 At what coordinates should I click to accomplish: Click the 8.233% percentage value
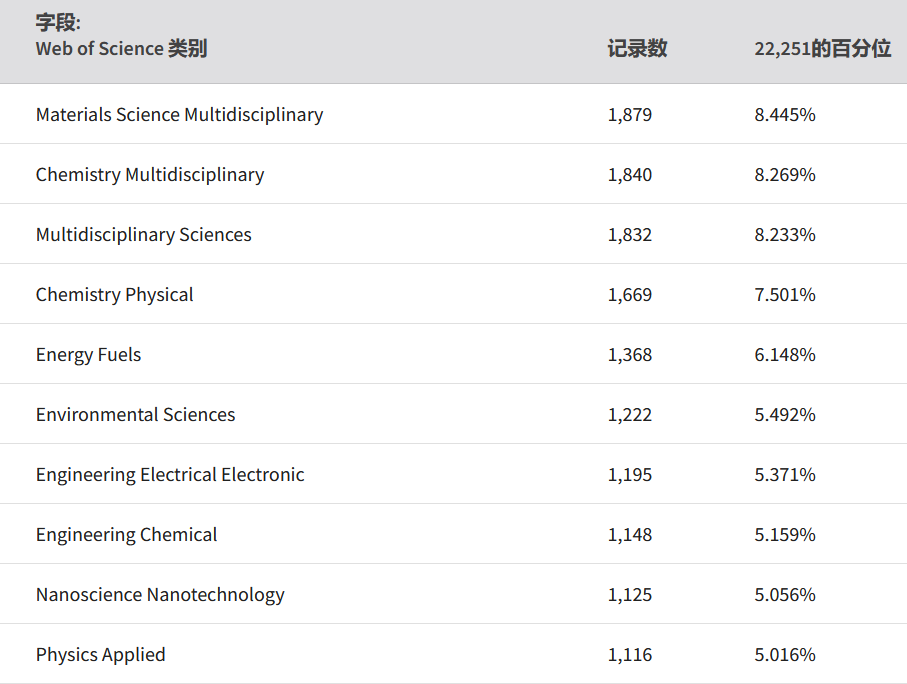(x=785, y=234)
